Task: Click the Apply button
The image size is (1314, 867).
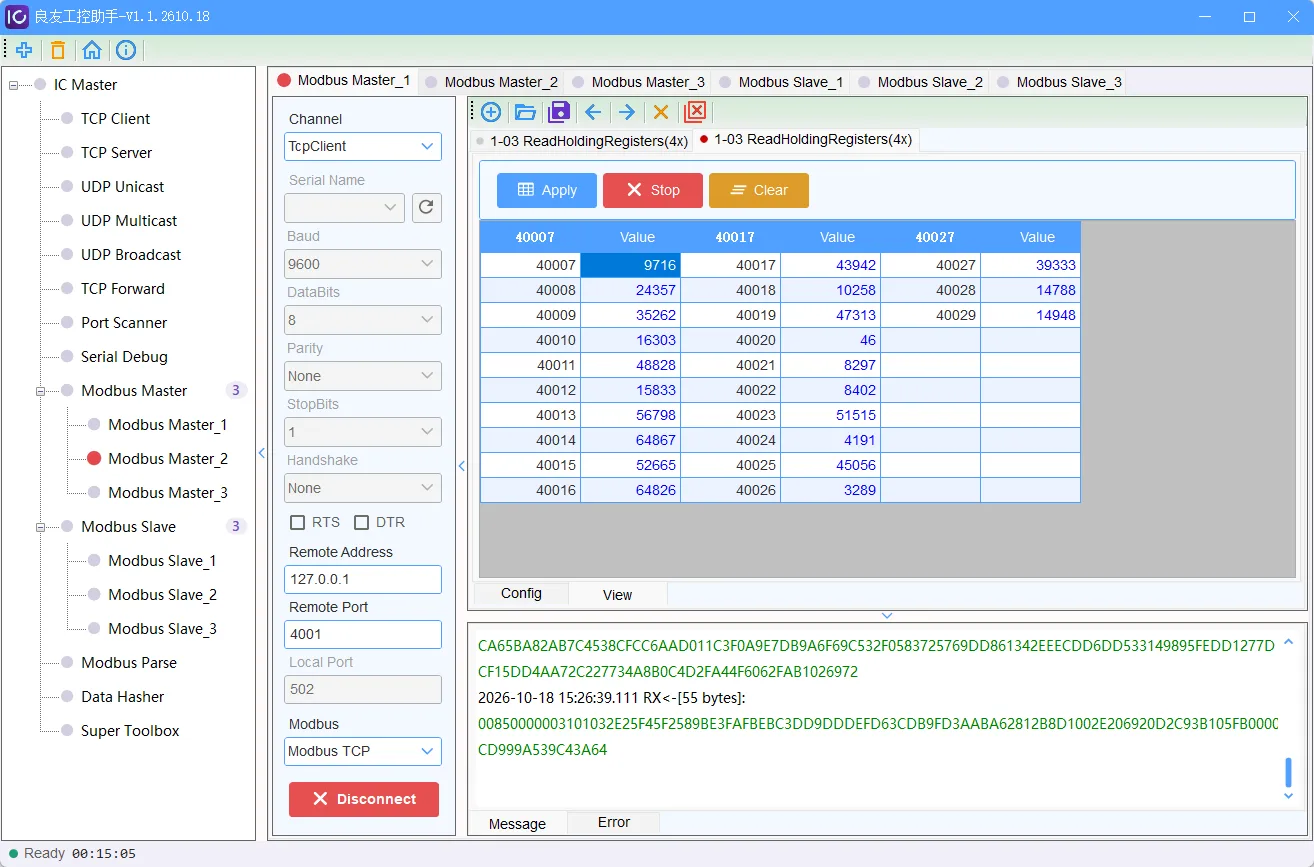Action: tap(547, 190)
